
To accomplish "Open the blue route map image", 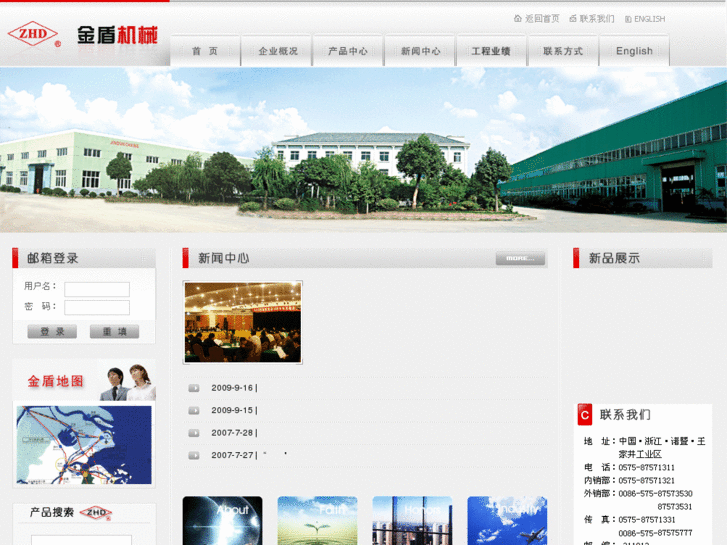I will coord(84,445).
